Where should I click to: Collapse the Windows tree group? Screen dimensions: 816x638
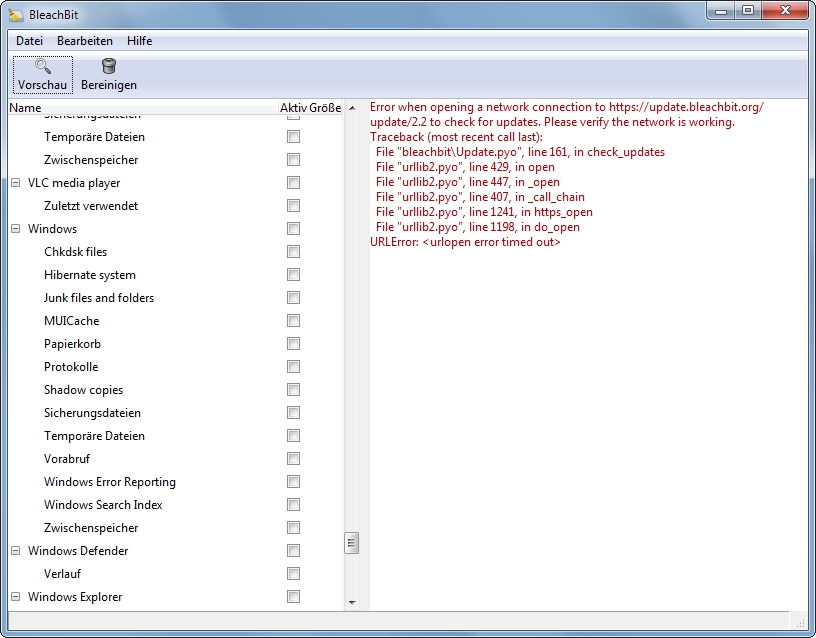[16, 228]
